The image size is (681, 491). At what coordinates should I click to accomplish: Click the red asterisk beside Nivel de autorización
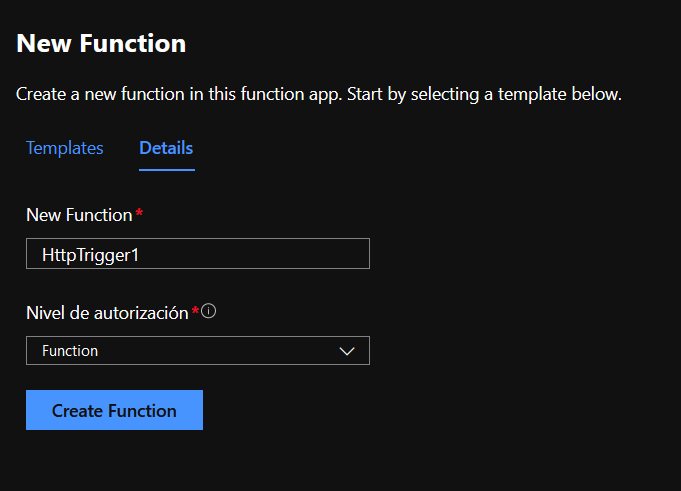click(195, 310)
